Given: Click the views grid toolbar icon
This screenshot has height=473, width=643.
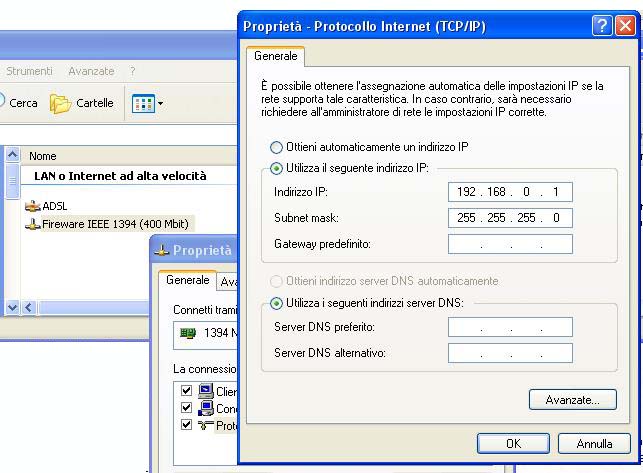Looking at the screenshot, I should 143,103.
